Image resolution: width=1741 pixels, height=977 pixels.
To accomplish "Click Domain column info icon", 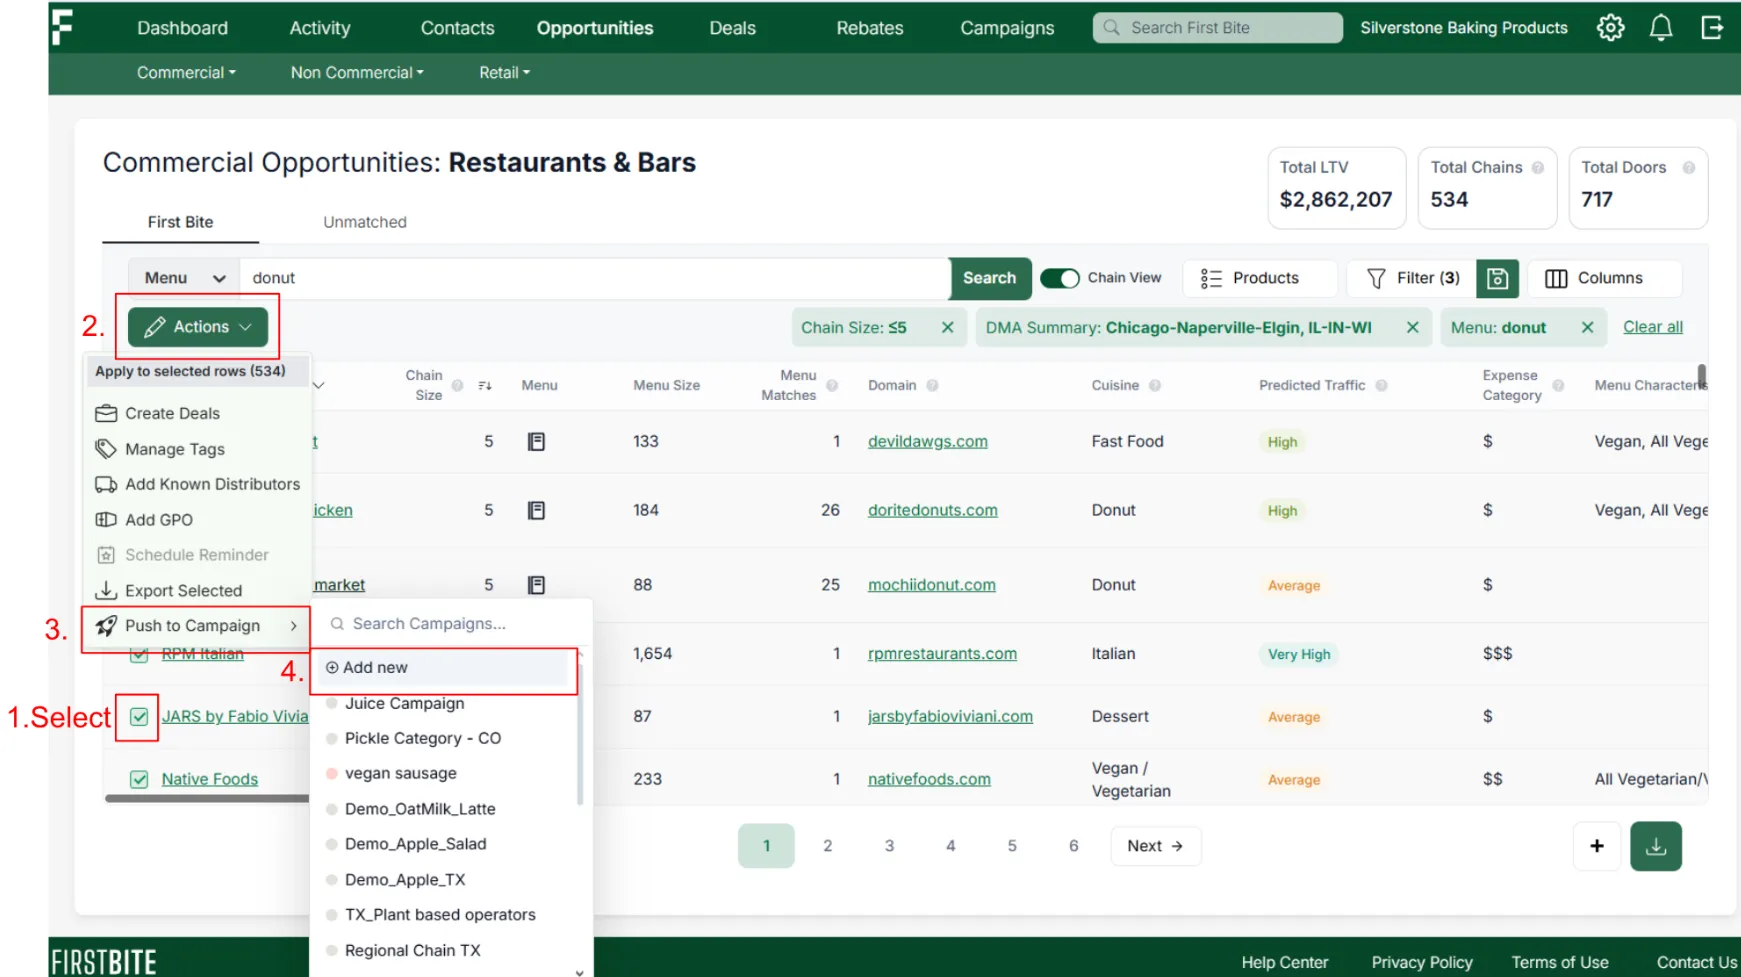I will (932, 385).
